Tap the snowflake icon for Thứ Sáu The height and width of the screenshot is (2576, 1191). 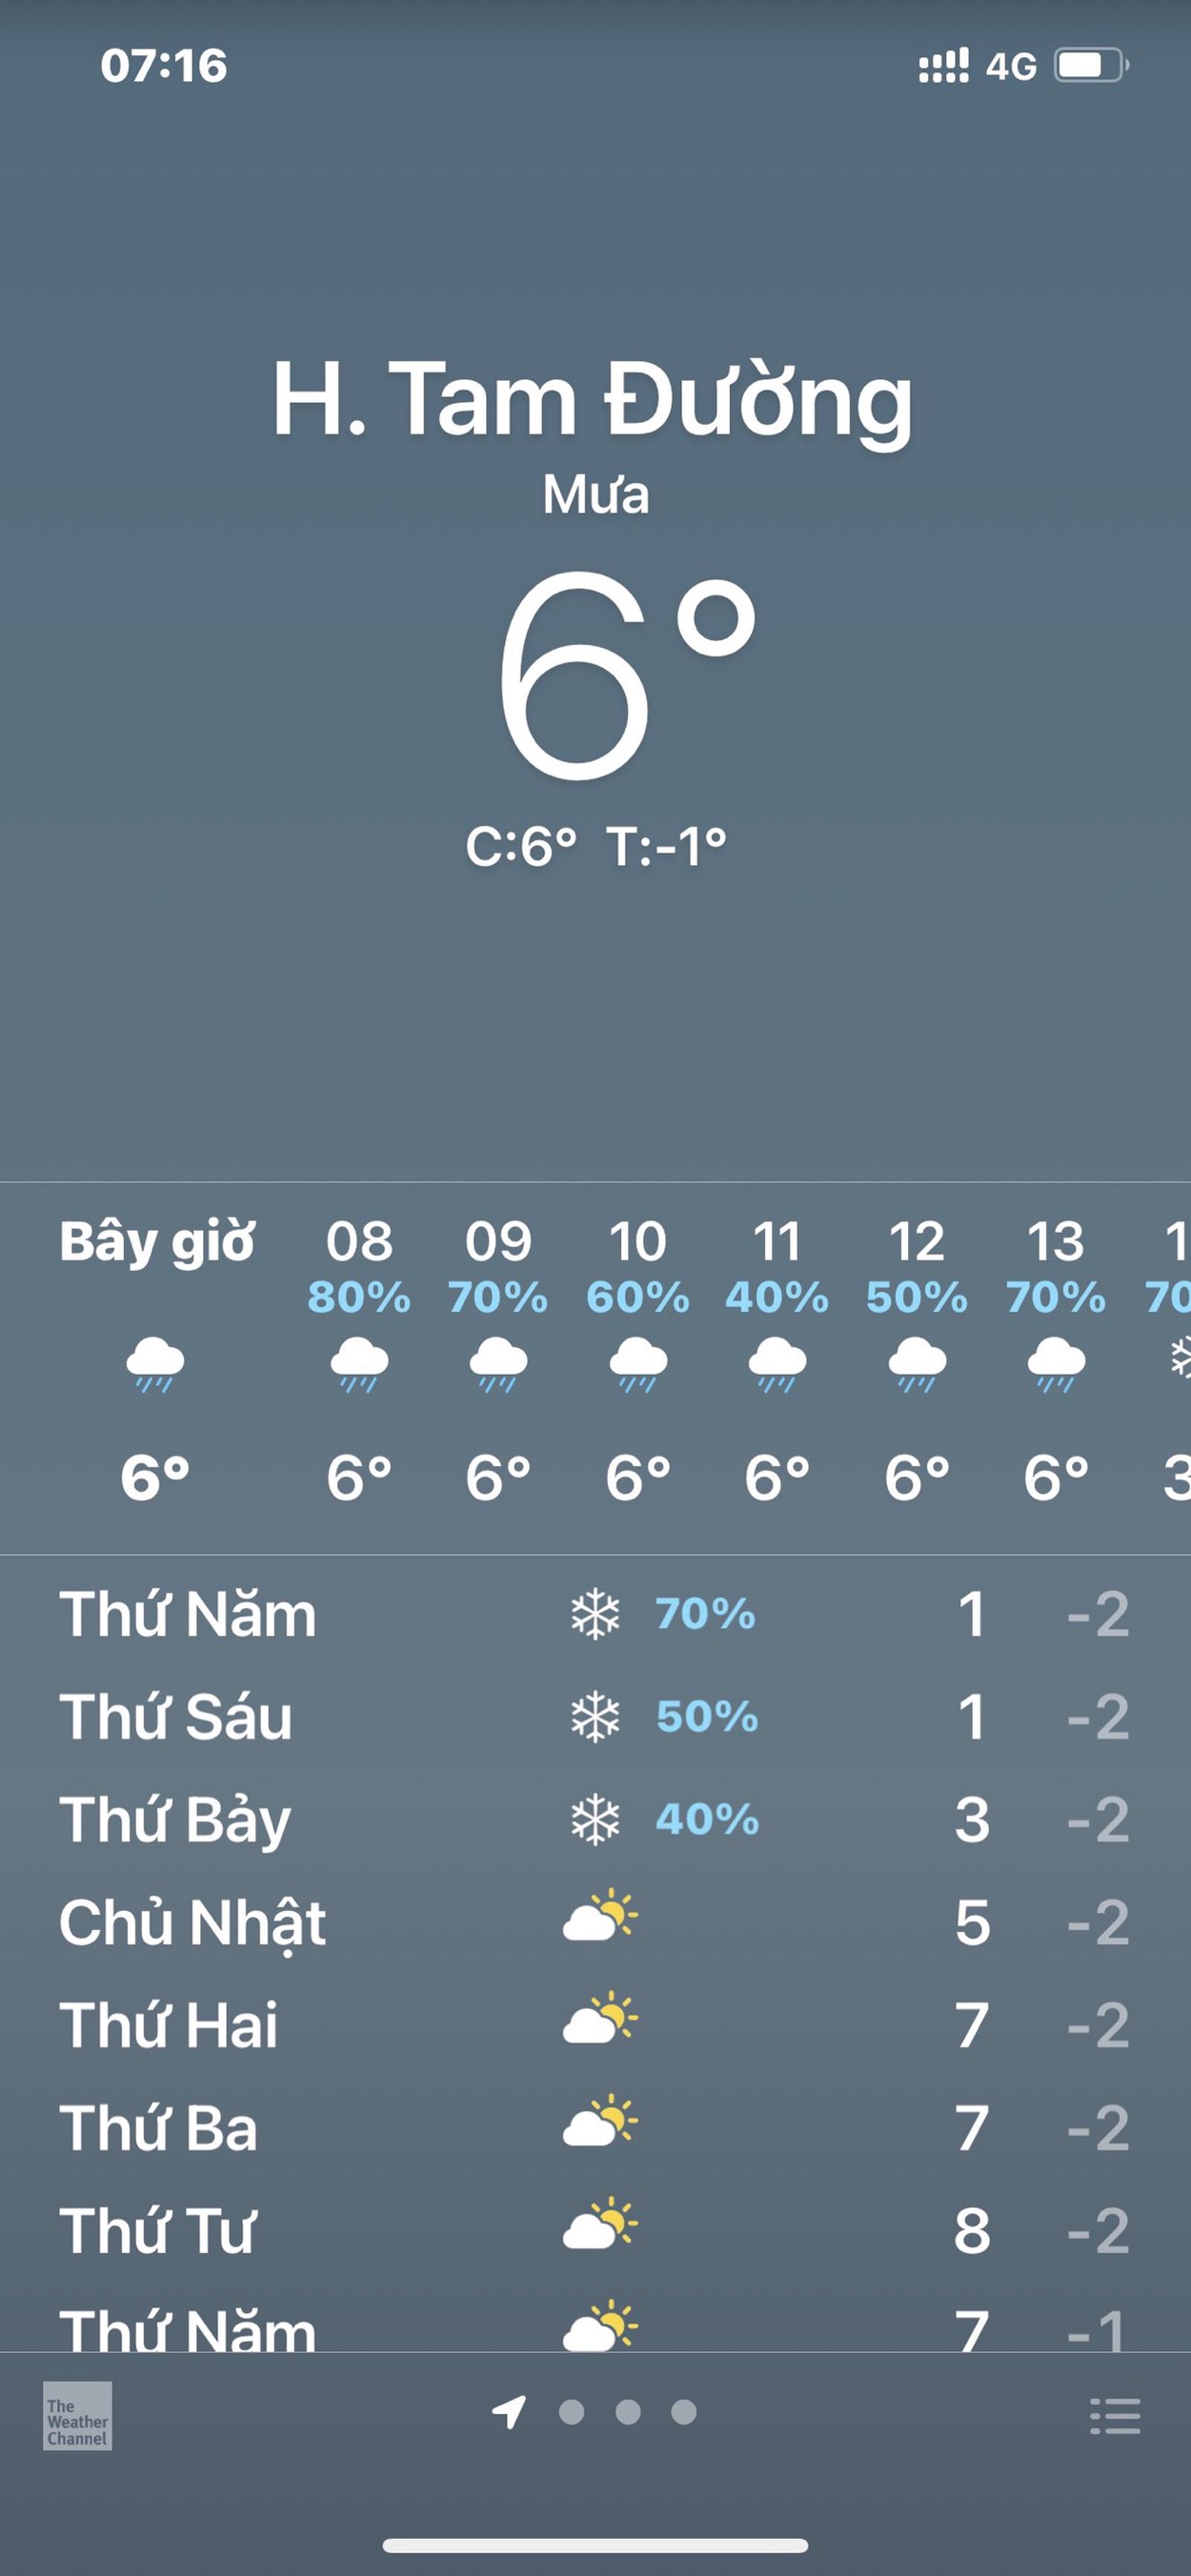pos(595,1717)
